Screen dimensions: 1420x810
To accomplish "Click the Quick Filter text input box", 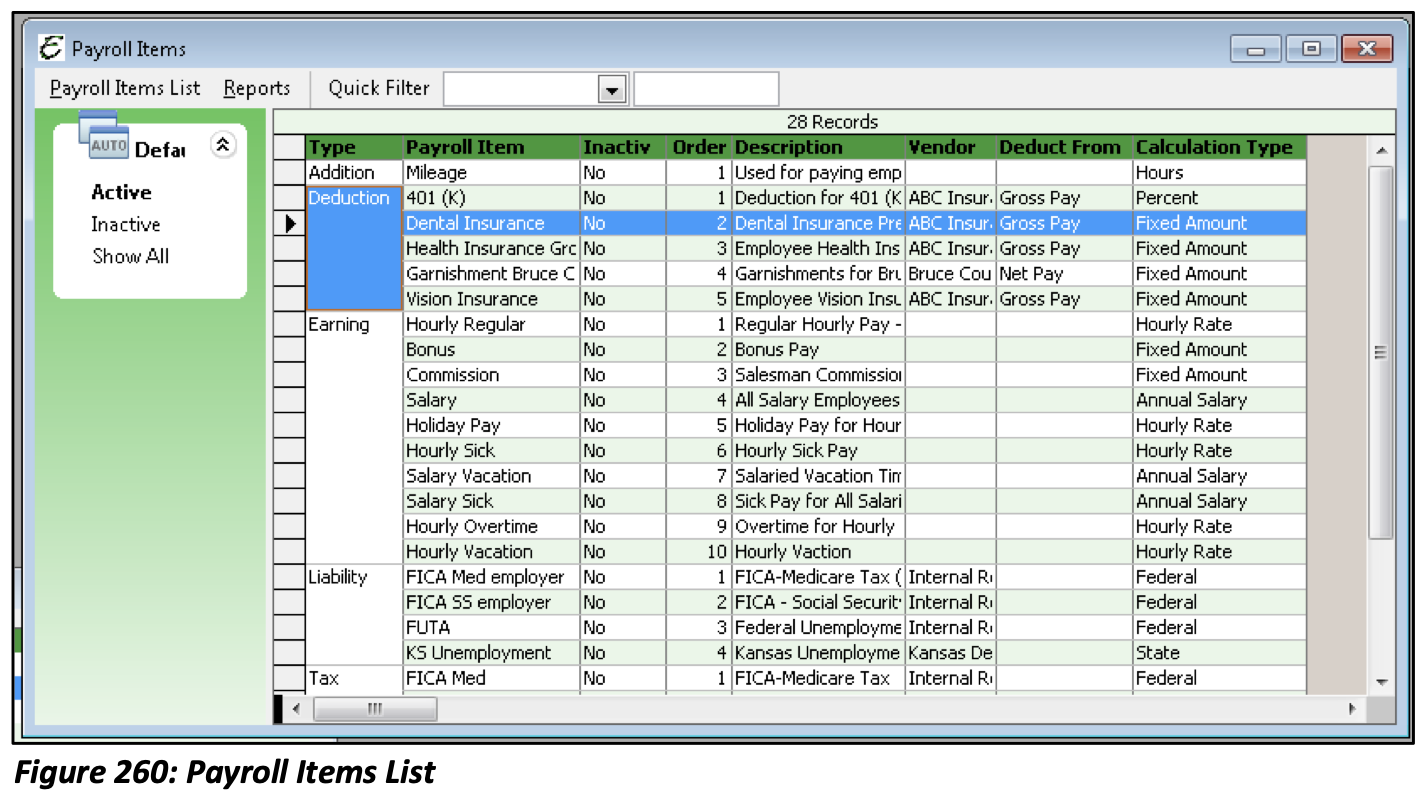I will (706, 88).
